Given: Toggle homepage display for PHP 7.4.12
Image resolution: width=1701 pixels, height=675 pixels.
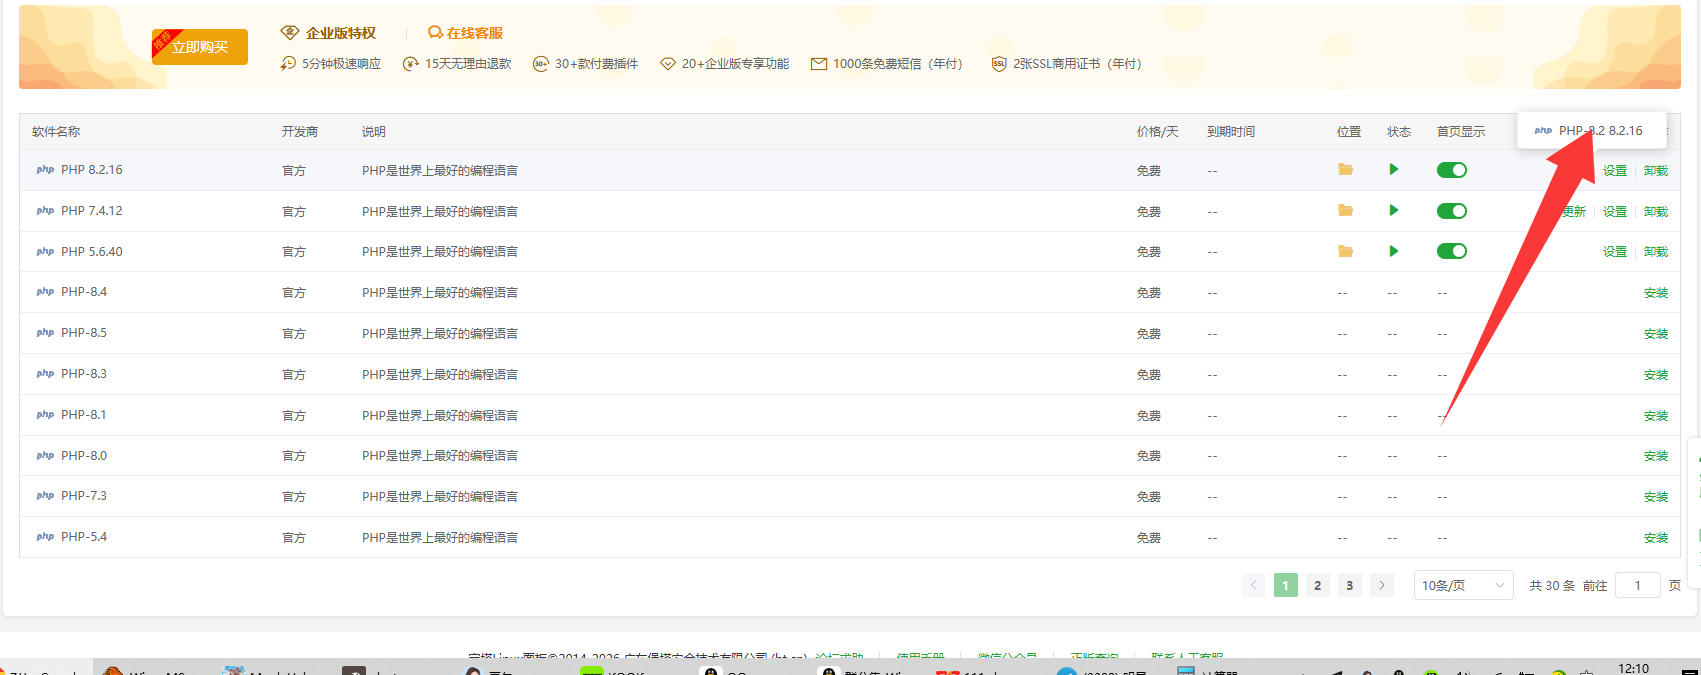Looking at the screenshot, I should [1452, 211].
